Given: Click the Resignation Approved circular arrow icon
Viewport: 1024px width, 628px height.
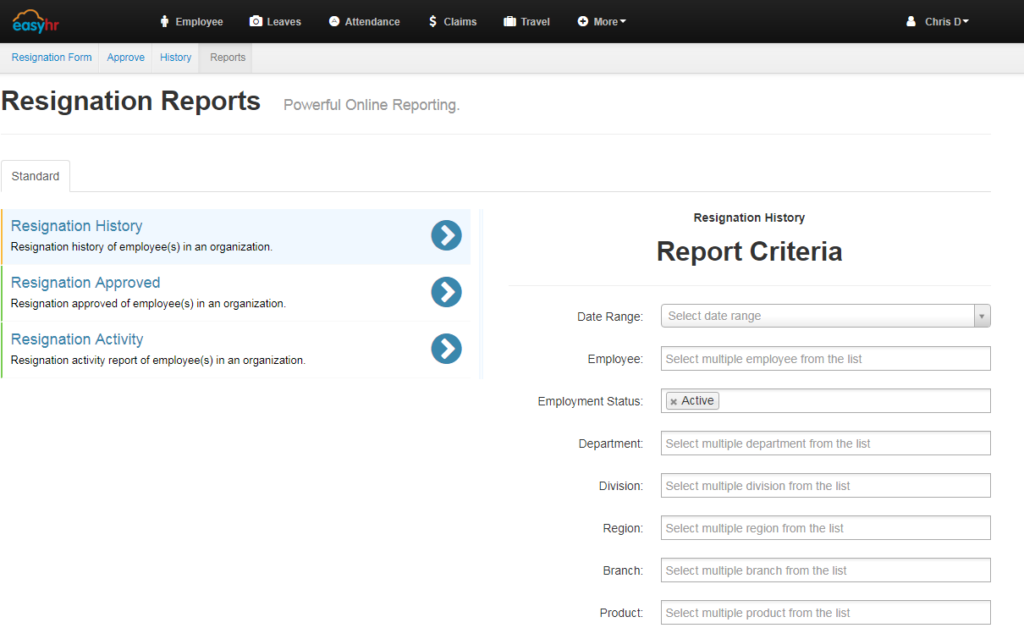Looking at the screenshot, I should [446, 293].
